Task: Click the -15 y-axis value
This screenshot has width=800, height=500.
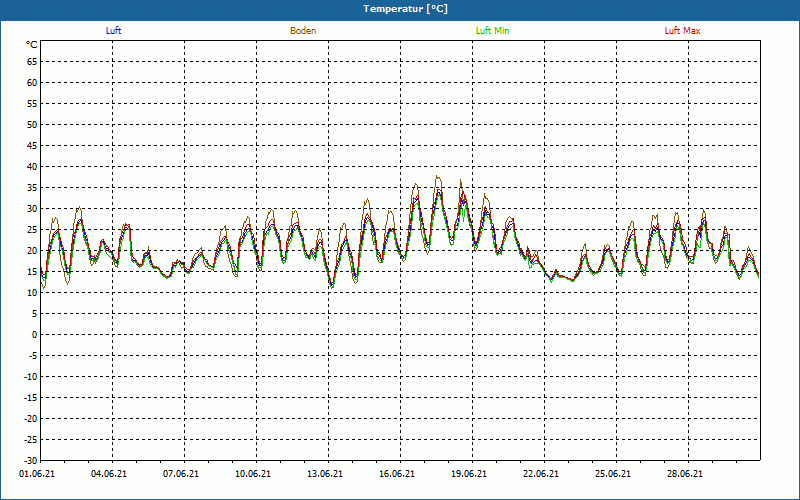Action: pyautogui.click(x=31, y=397)
